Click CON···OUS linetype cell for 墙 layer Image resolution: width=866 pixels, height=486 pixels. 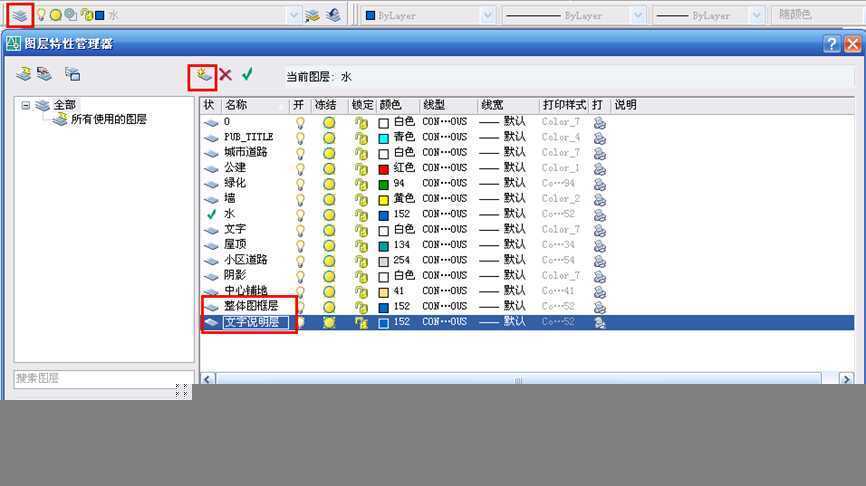445,199
